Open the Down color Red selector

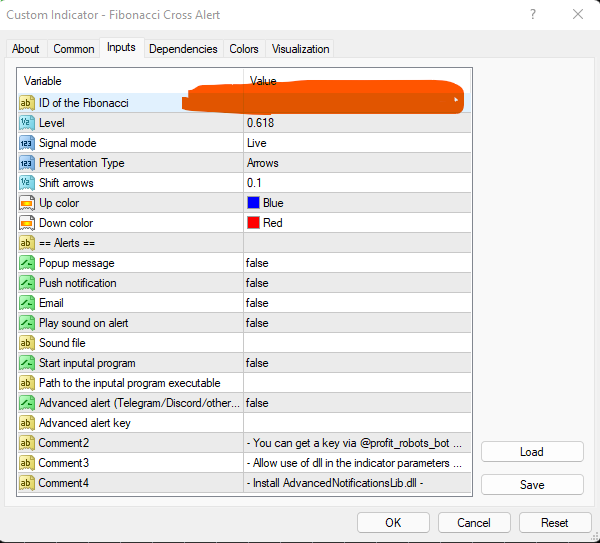pyautogui.click(x=357, y=223)
